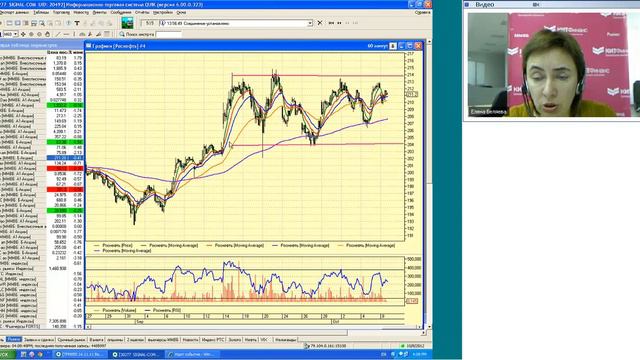Screen dimensions: 640x360
Task: Select the diagonal trend line tool
Action: pyautogui.click(x=58, y=34)
